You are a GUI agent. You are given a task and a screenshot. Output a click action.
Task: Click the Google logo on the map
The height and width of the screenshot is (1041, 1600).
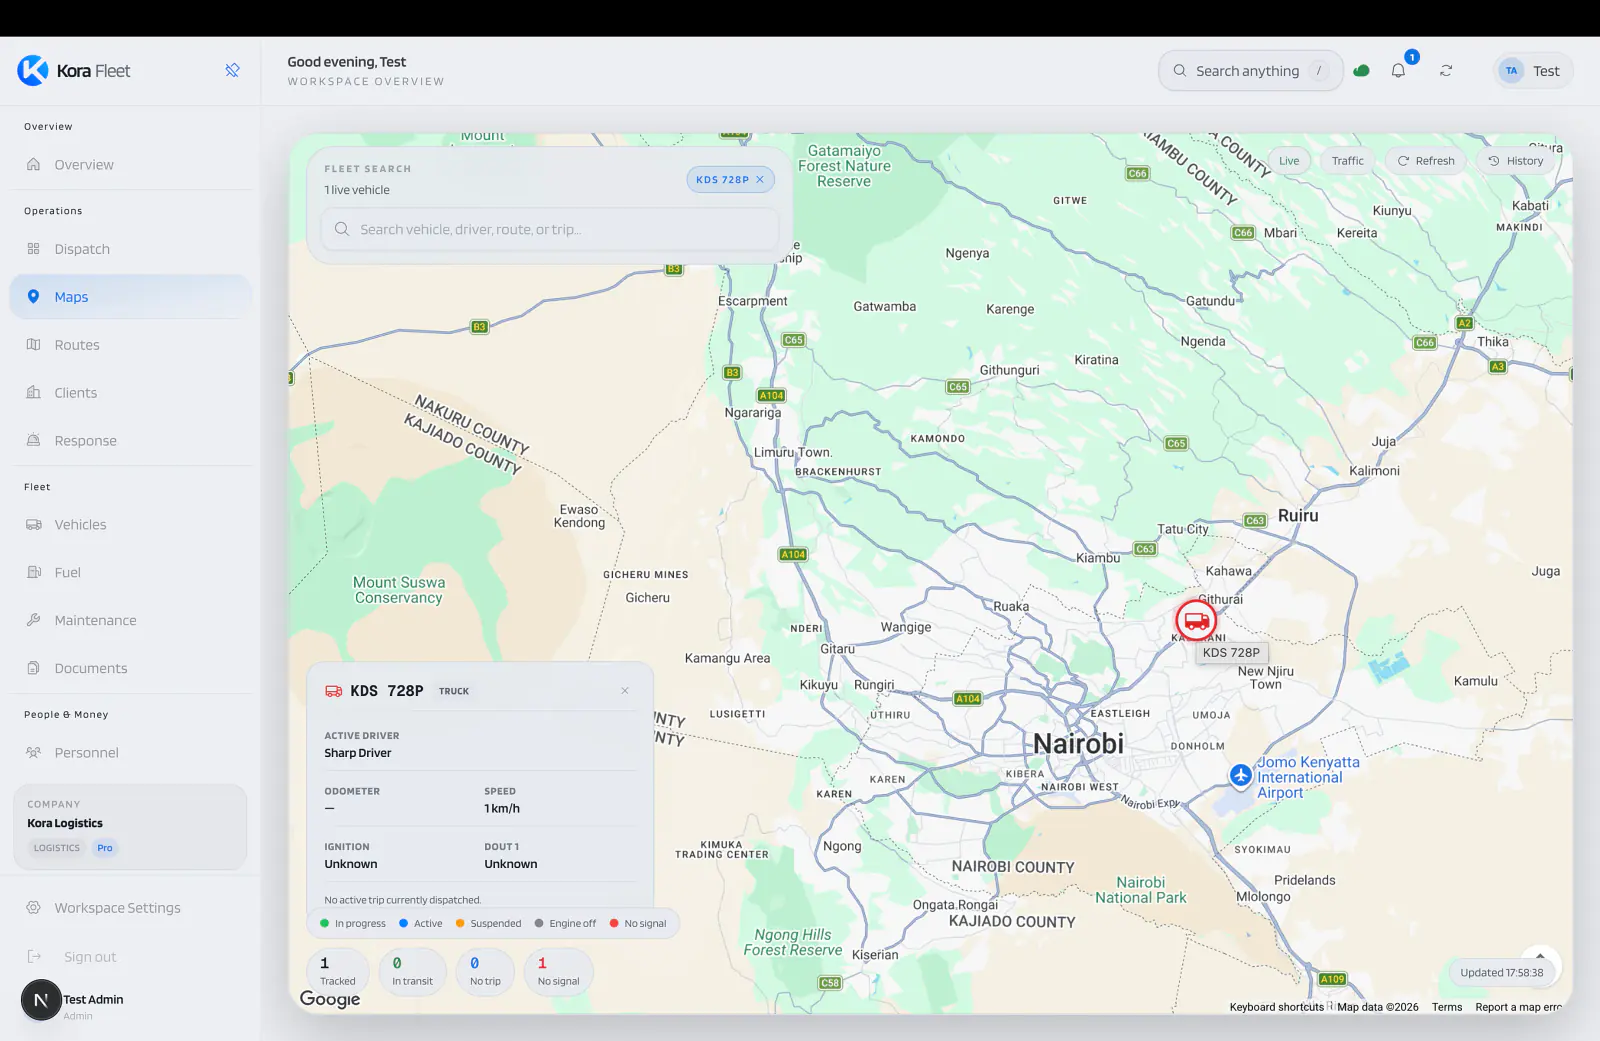pyautogui.click(x=330, y=999)
